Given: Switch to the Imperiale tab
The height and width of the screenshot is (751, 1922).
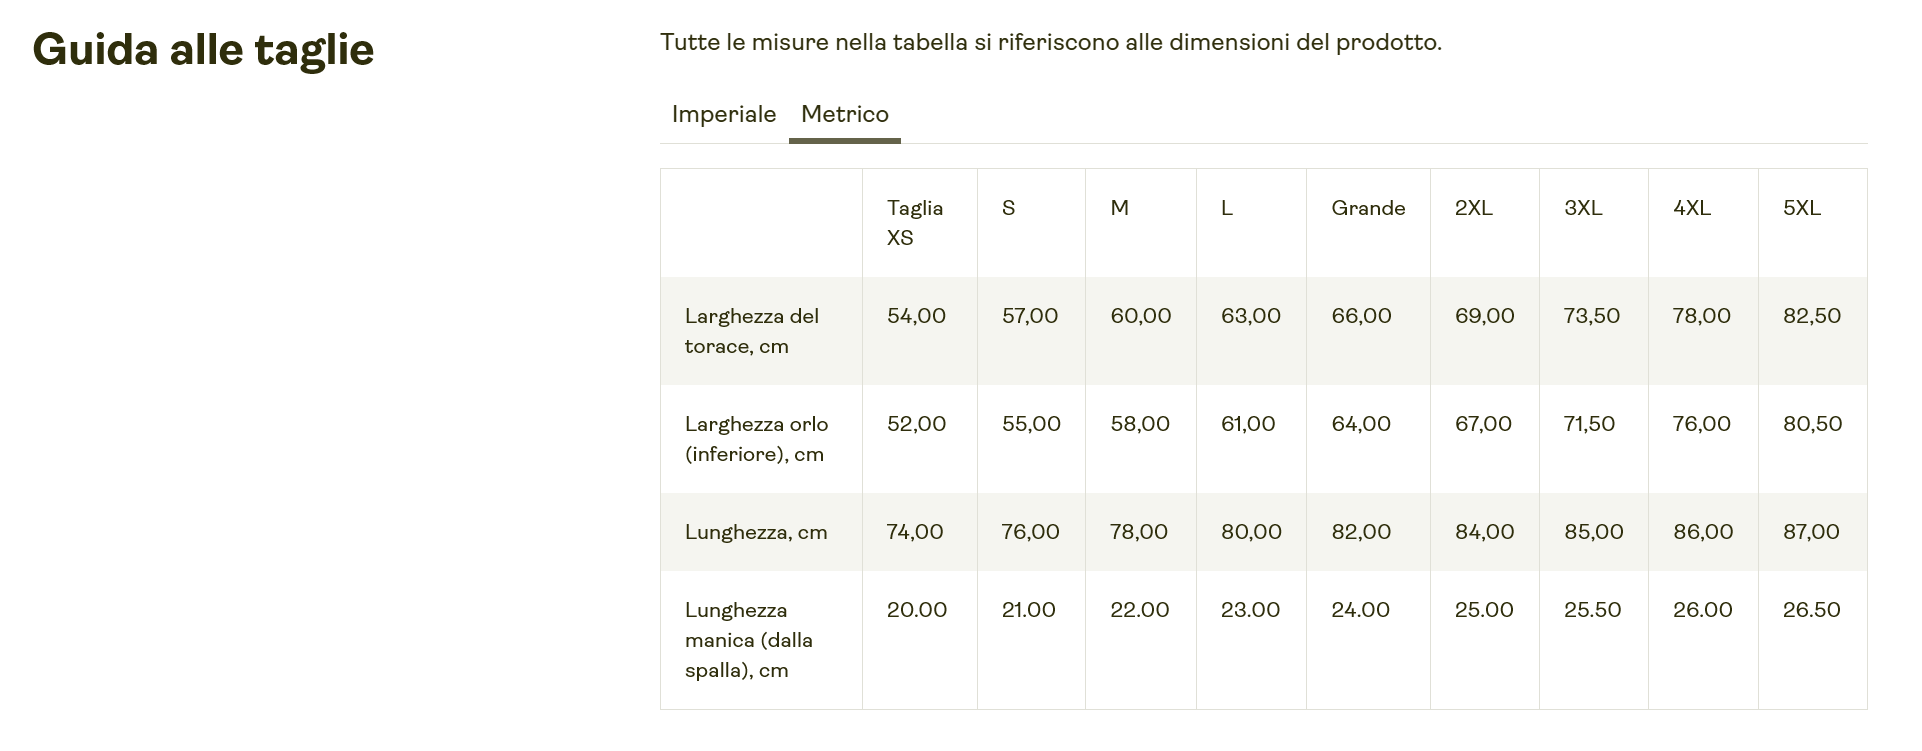Looking at the screenshot, I should coord(723,114).
